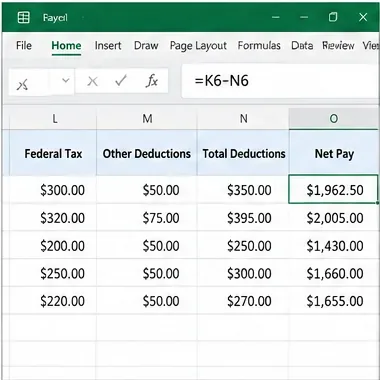Expand the Name Box dropdown arrow
This screenshot has height=380, width=380.
tap(66, 80)
